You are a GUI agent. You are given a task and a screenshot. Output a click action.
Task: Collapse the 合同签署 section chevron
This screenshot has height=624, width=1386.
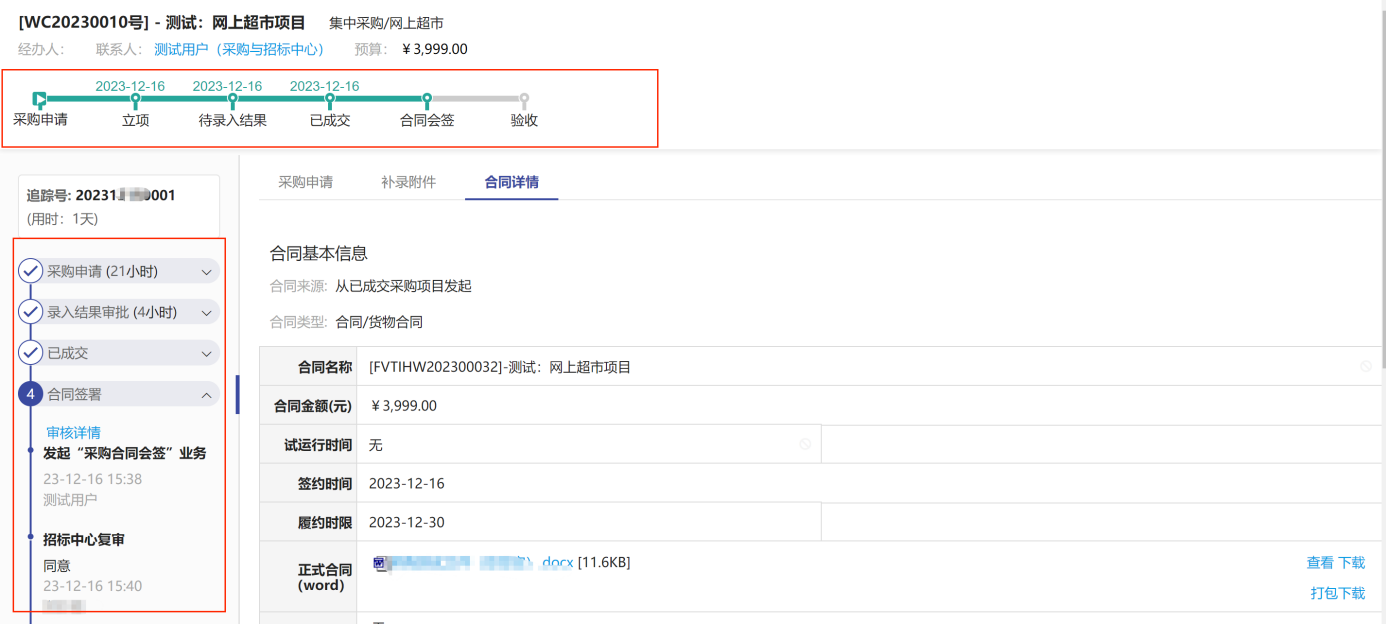pyautogui.click(x=206, y=394)
